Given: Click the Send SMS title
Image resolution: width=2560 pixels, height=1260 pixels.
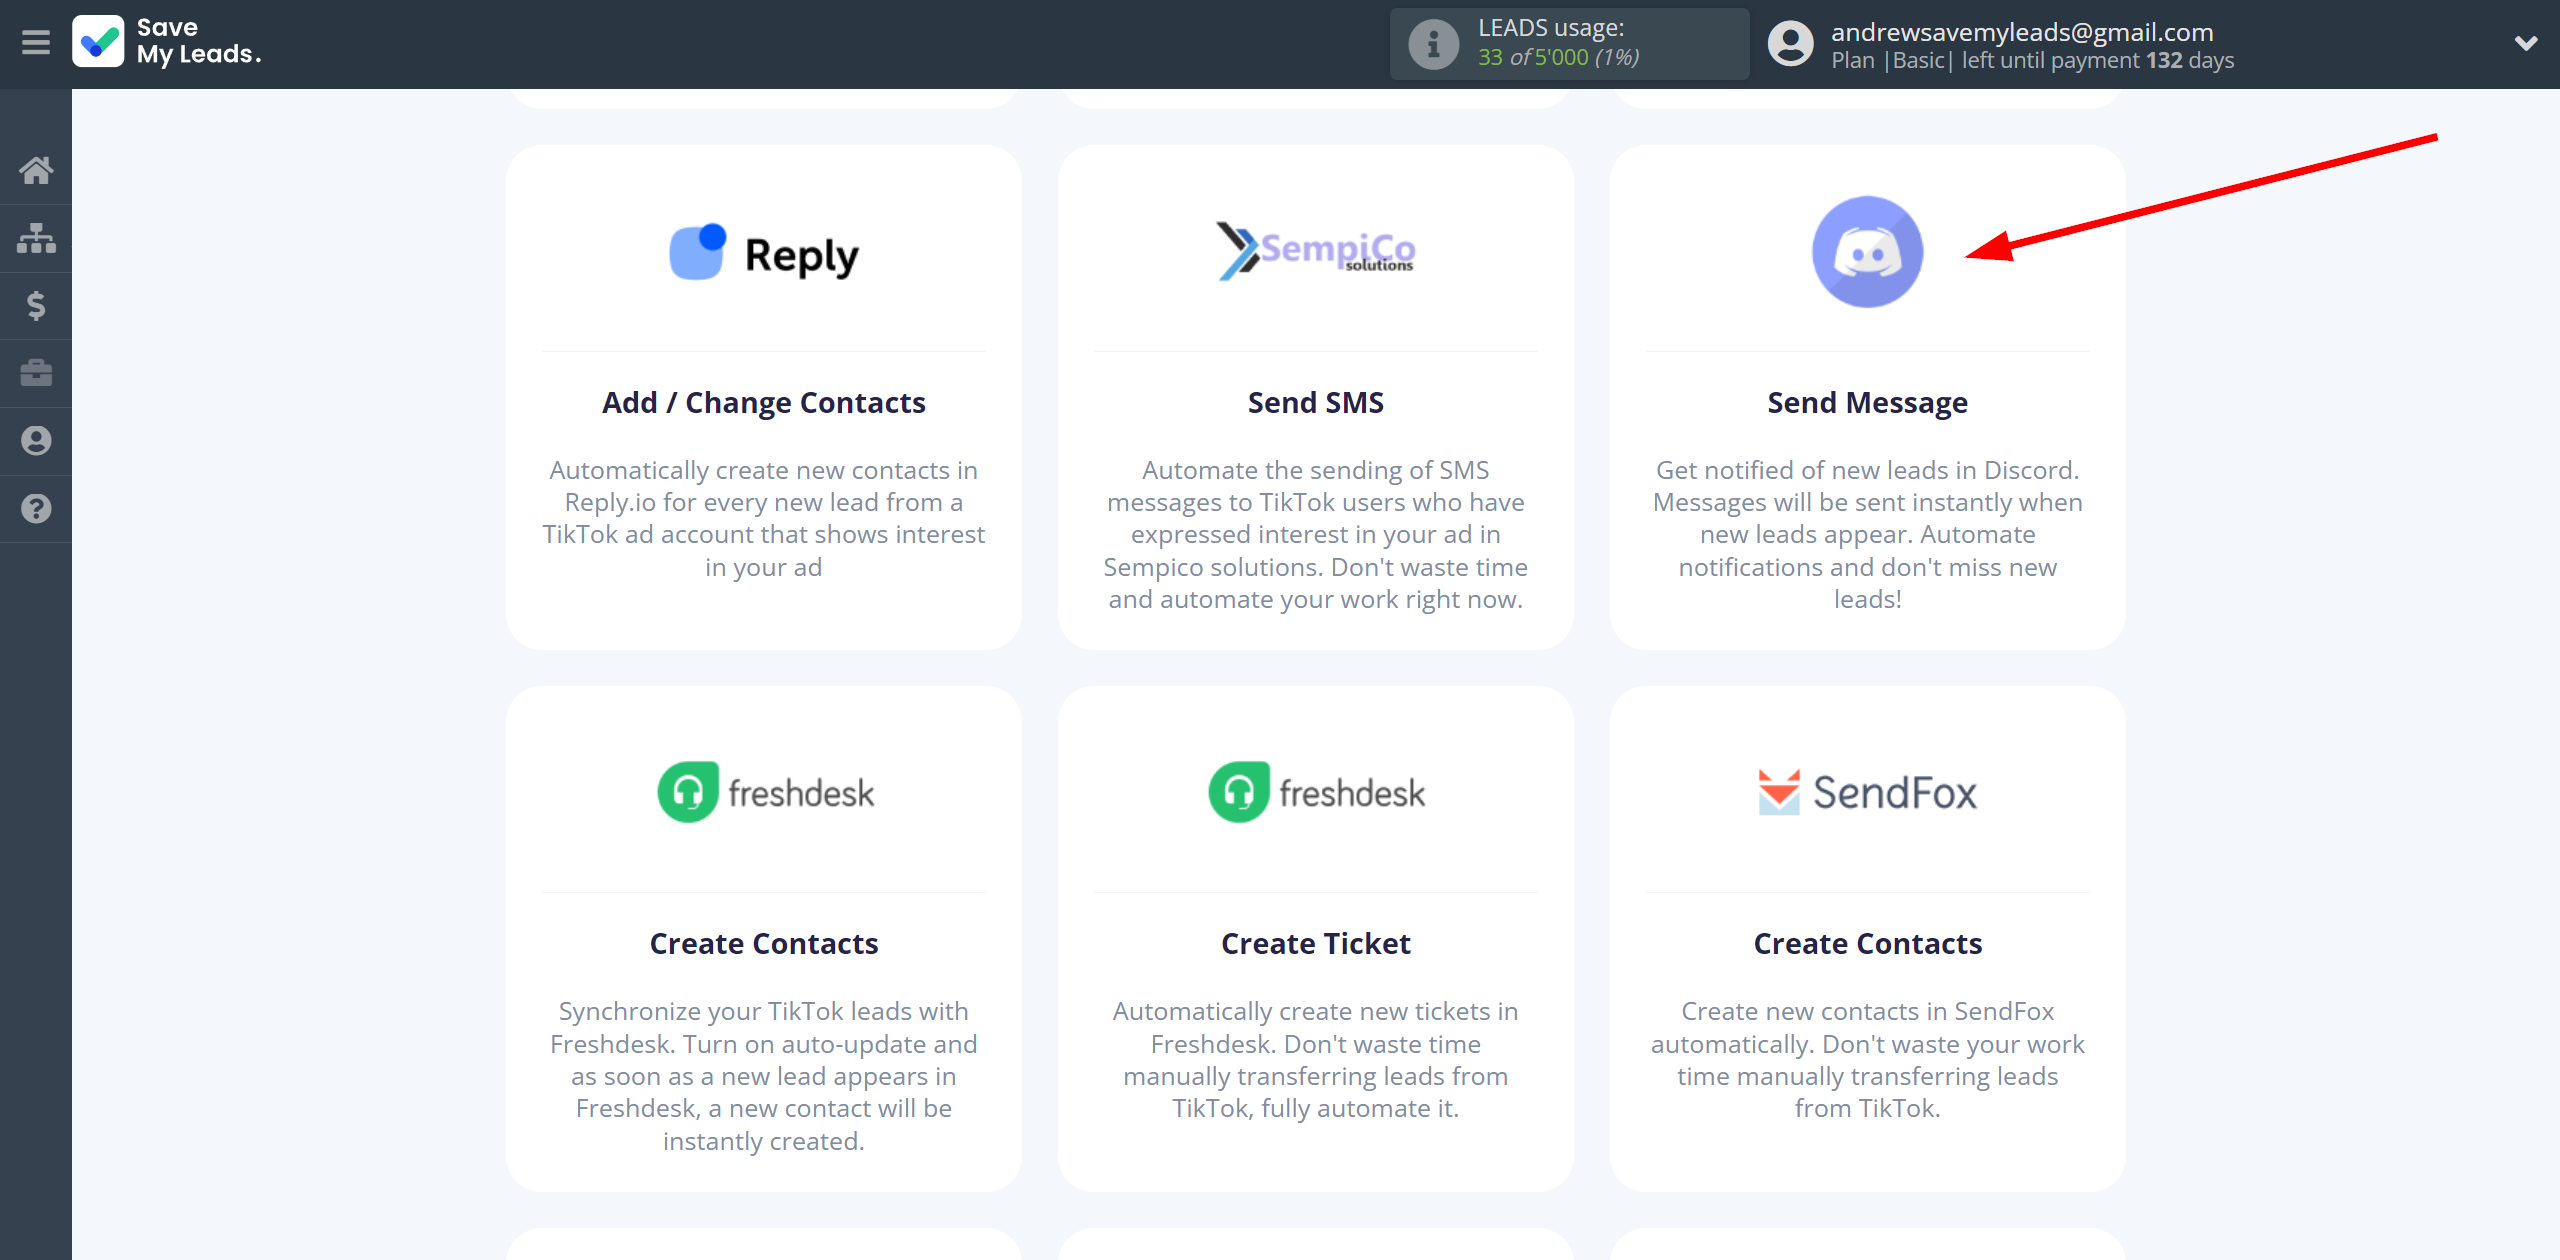Looking at the screenshot, I should pos(1315,402).
